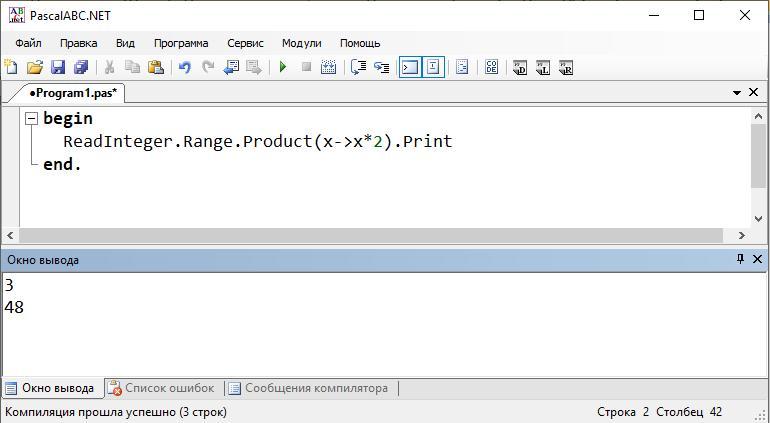The image size is (770, 423).
Task: Cut selection with the scissors icon
Action: 110,67
